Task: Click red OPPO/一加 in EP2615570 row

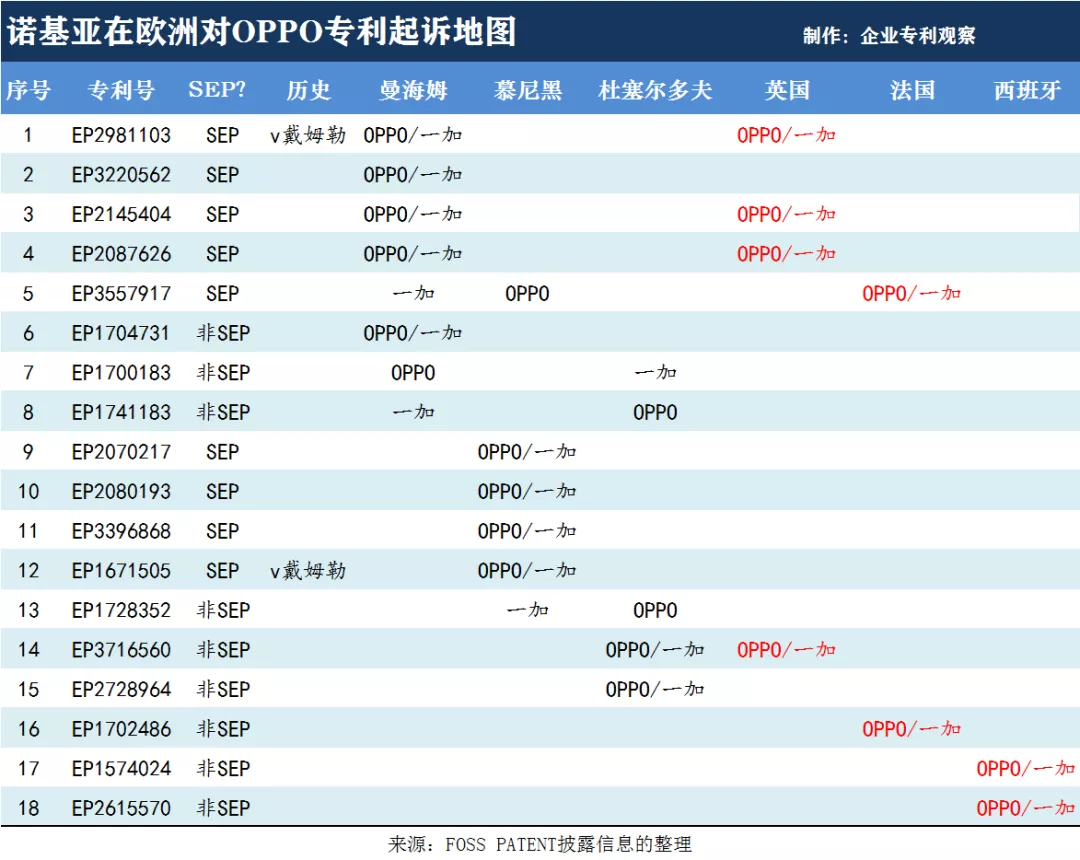Action: coord(1026,808)
